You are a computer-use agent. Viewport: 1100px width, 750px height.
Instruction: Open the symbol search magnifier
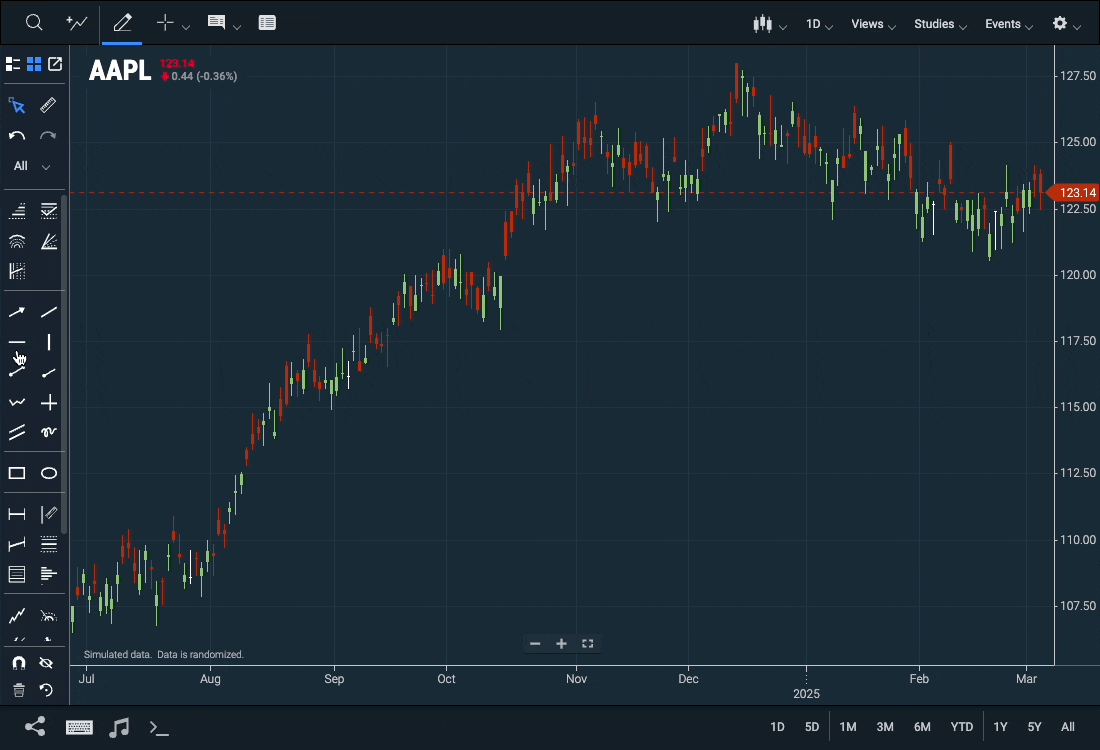pyautogui.click(x=34, y=22)
